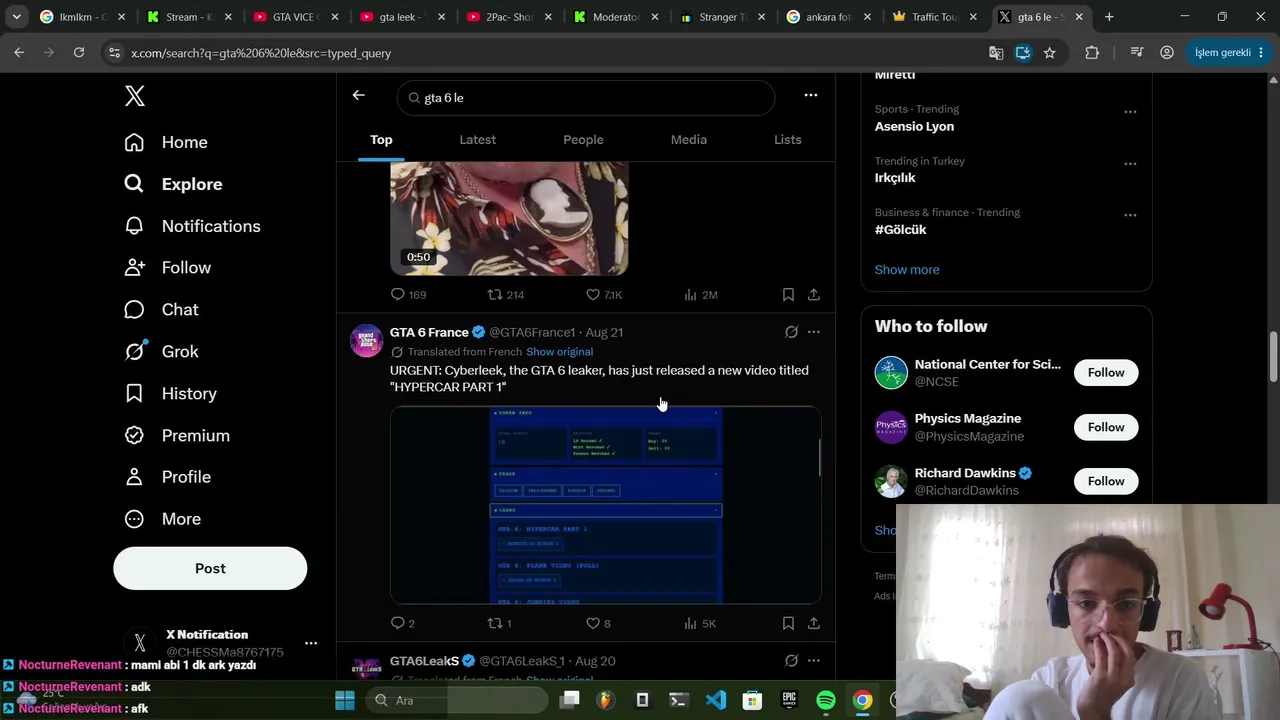Open options for the #Gölcük trend
Image resolution: width=1280 pixels, height=720 pixels.
click(x=1130, y=215)
